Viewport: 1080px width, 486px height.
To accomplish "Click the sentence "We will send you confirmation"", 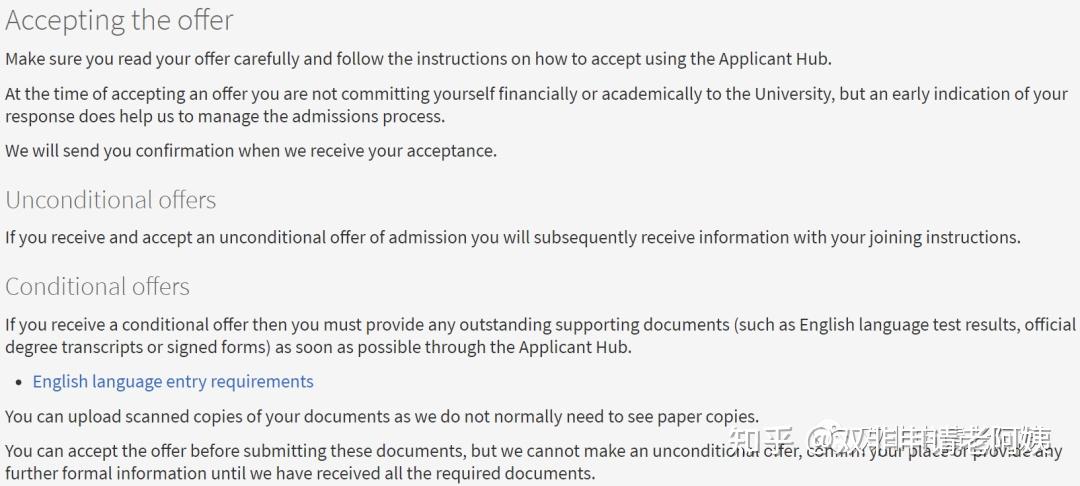I will [x=251, y=151].
